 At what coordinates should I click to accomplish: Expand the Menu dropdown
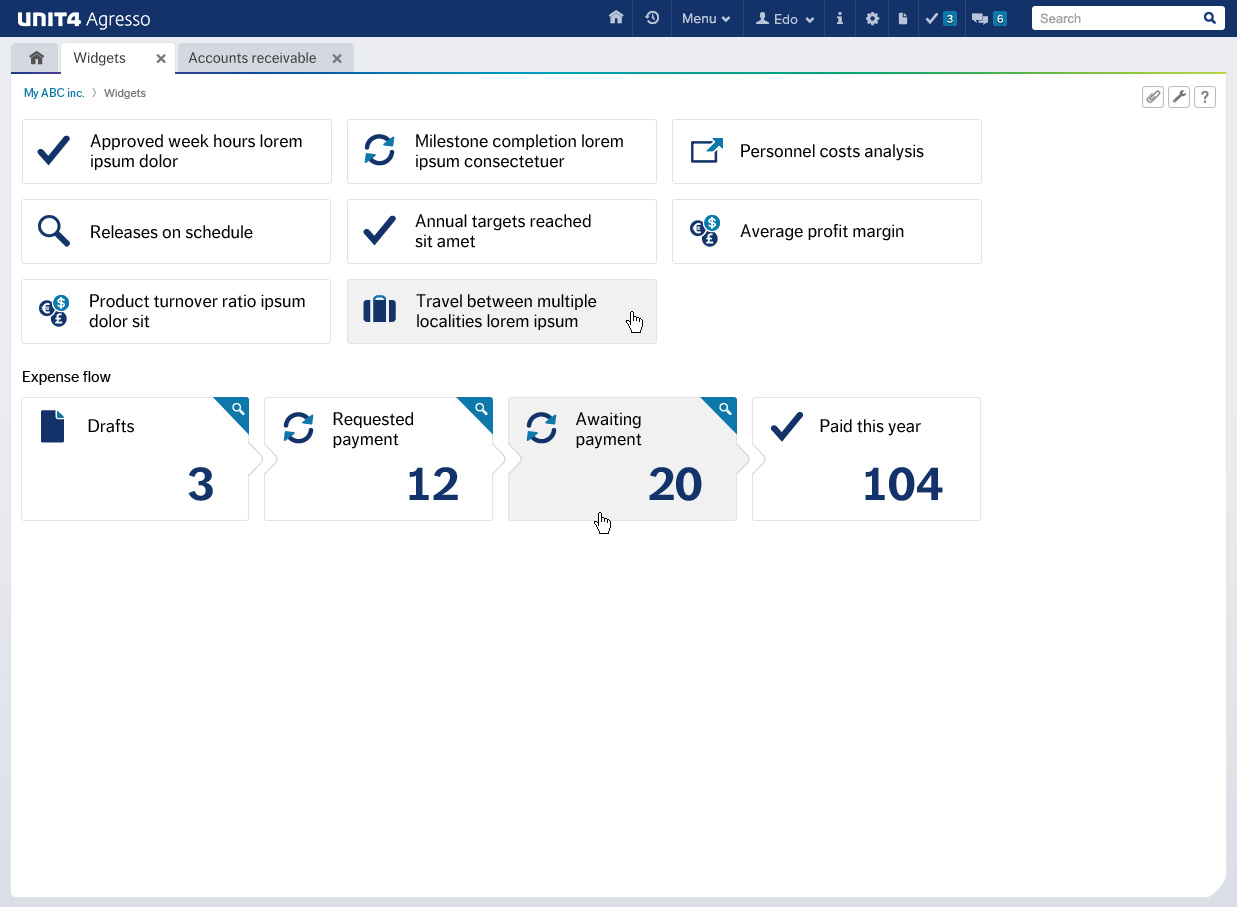(705, 18)
